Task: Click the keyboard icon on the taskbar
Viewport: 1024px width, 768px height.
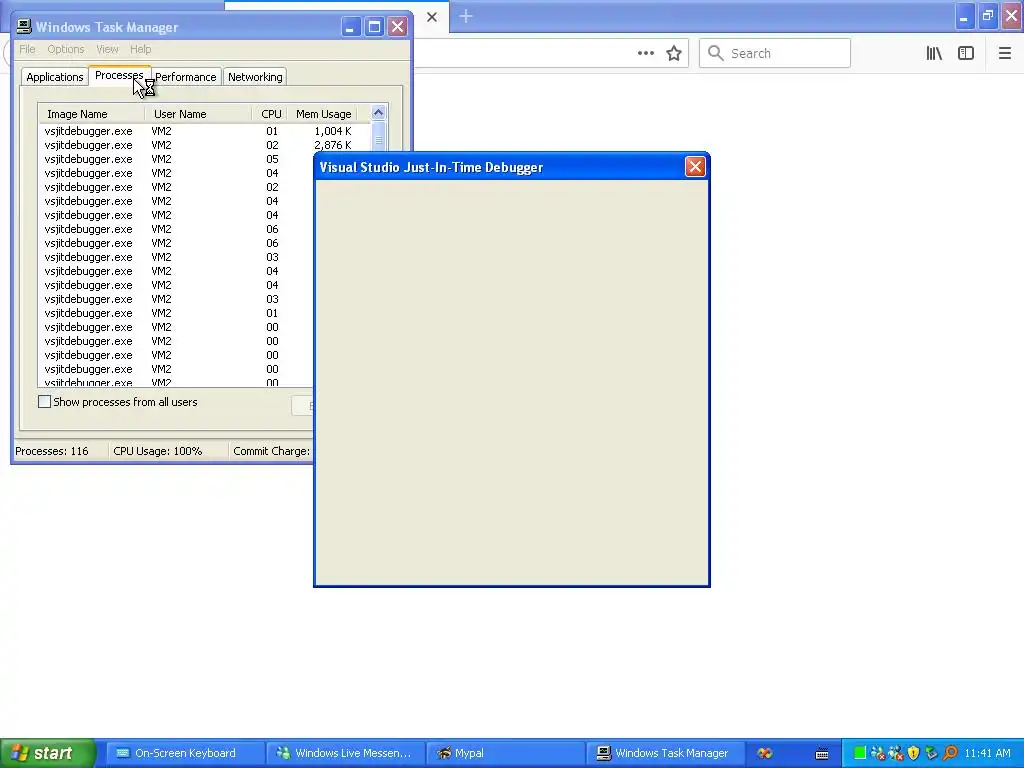Action: [x=822, y=754]
